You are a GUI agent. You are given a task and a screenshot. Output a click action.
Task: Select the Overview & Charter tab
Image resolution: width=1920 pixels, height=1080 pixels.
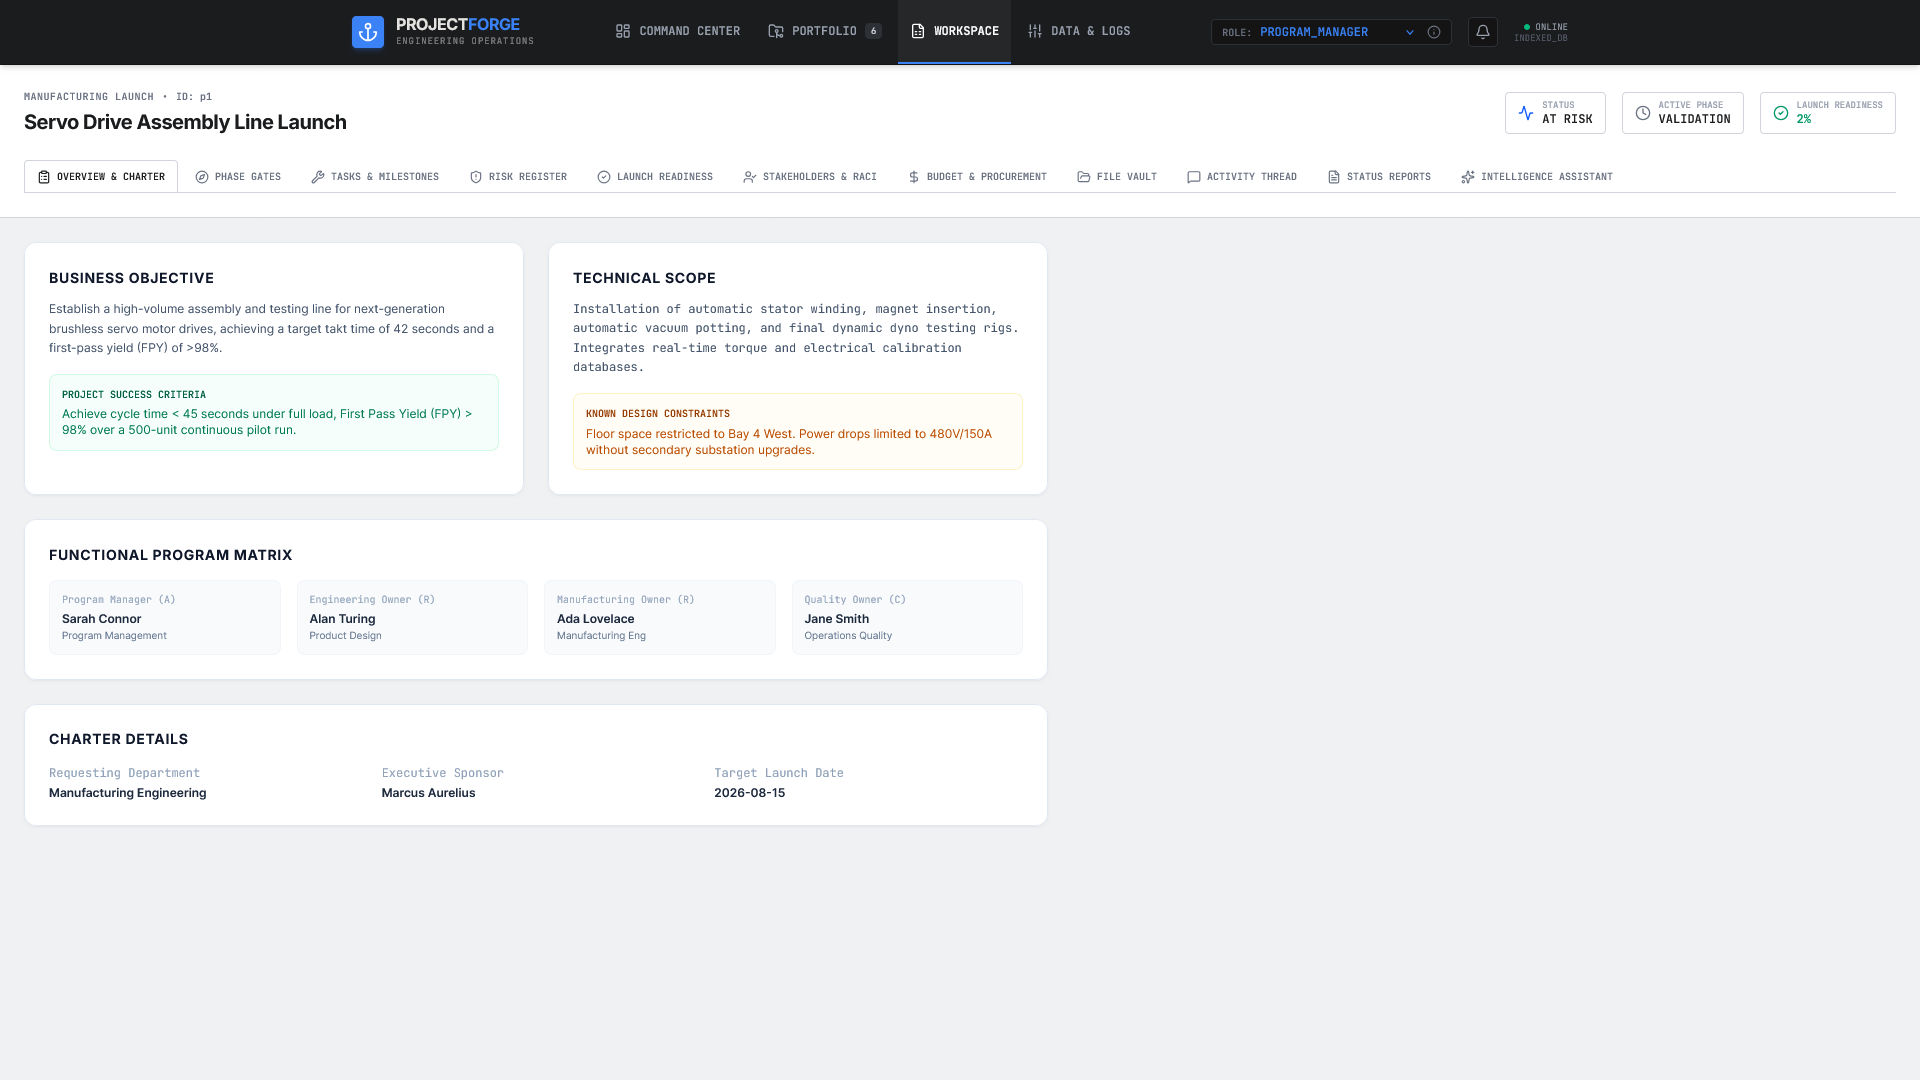point(101,177)
